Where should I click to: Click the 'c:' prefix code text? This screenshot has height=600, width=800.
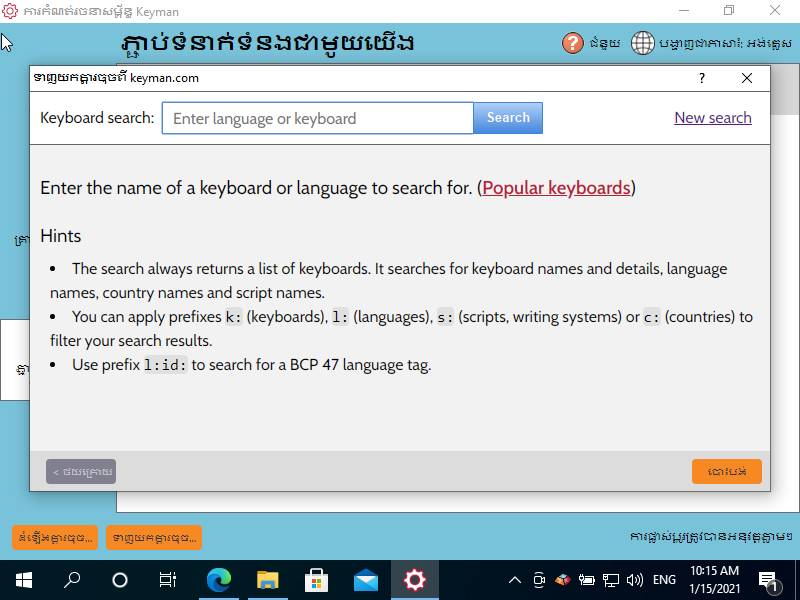pyautogui.click(x=652, y=317)
